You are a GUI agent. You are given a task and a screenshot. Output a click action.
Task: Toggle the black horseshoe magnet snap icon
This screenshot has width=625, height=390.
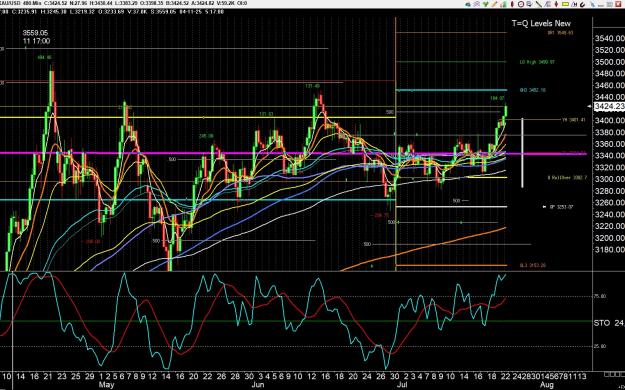point(583,4)
